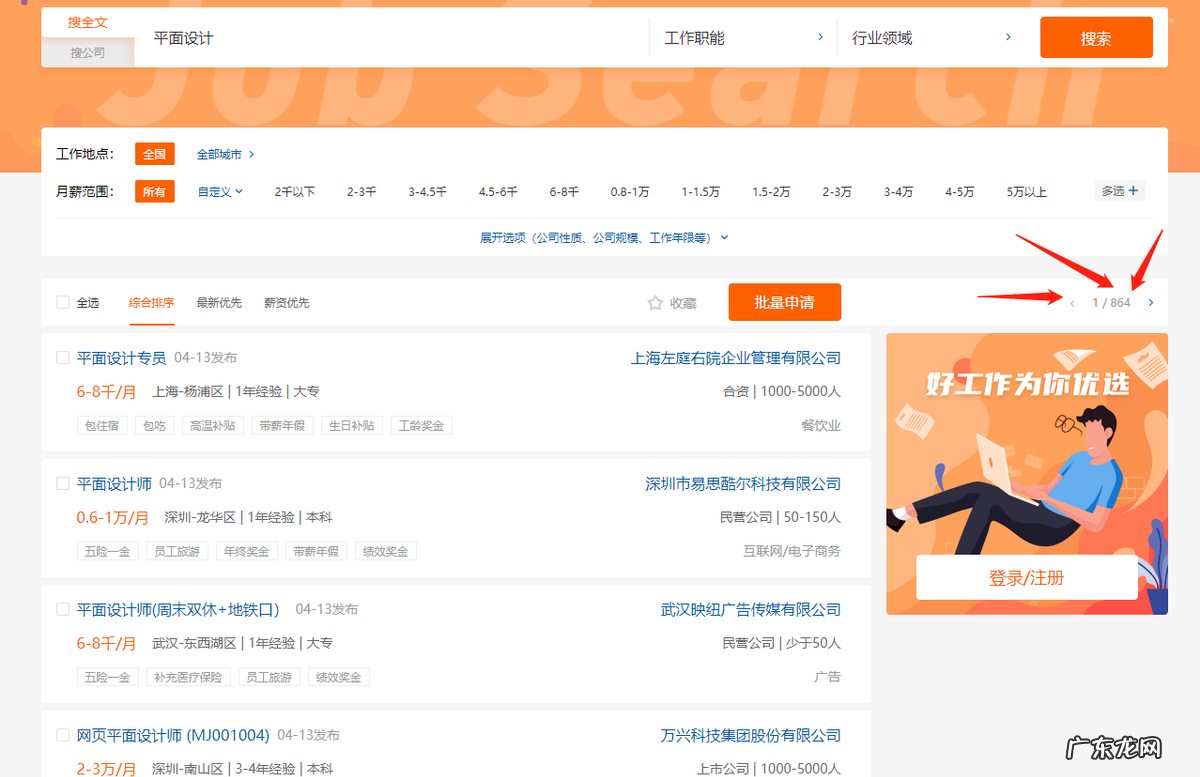Click the 多选+ multi-select option
This screenshot has width=1200, height=777.
(1118, 189)
